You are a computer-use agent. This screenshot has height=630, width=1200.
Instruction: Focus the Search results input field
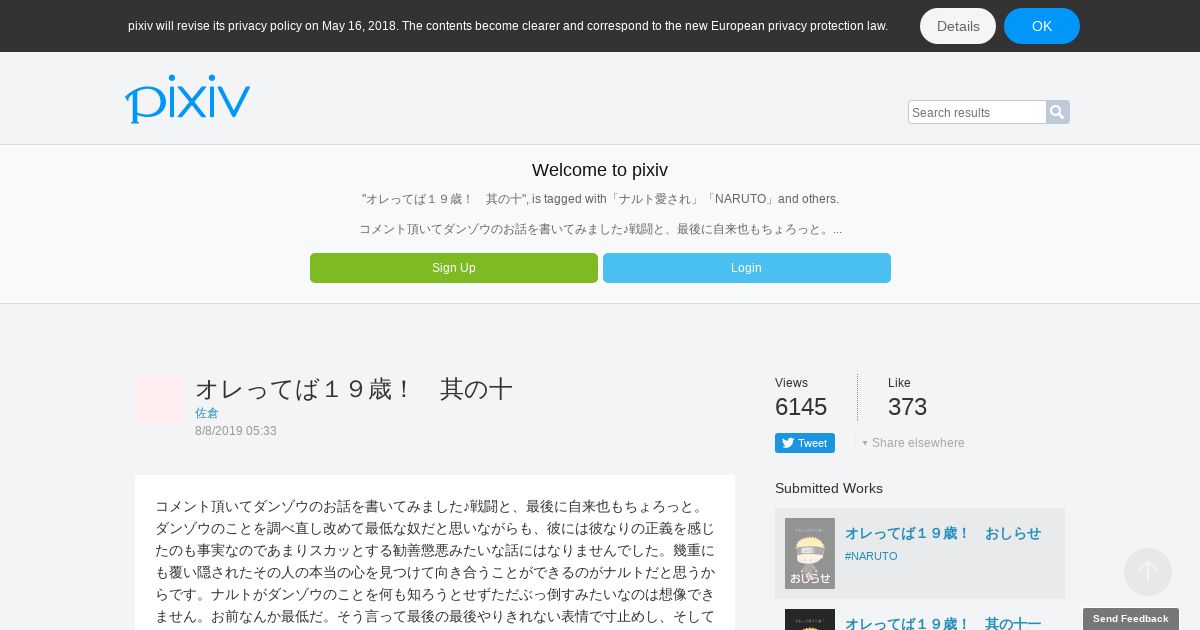(977, 112)
